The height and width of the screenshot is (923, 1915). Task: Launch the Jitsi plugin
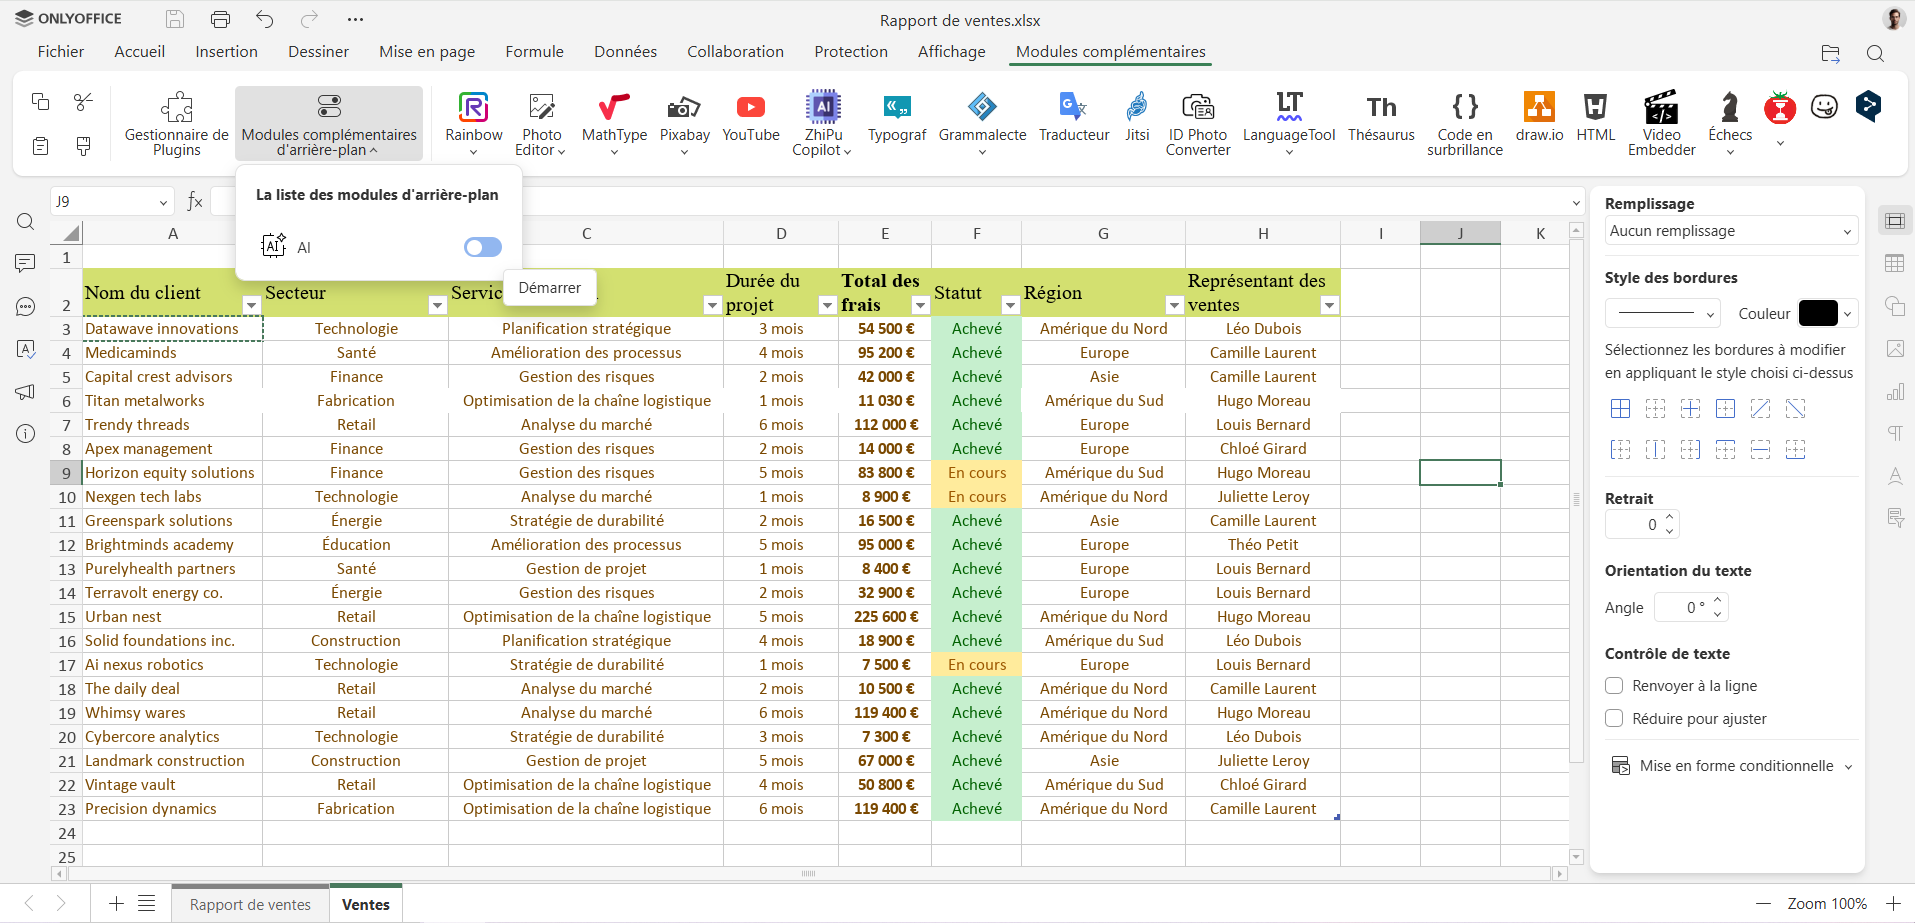[x=1137, y=115]
